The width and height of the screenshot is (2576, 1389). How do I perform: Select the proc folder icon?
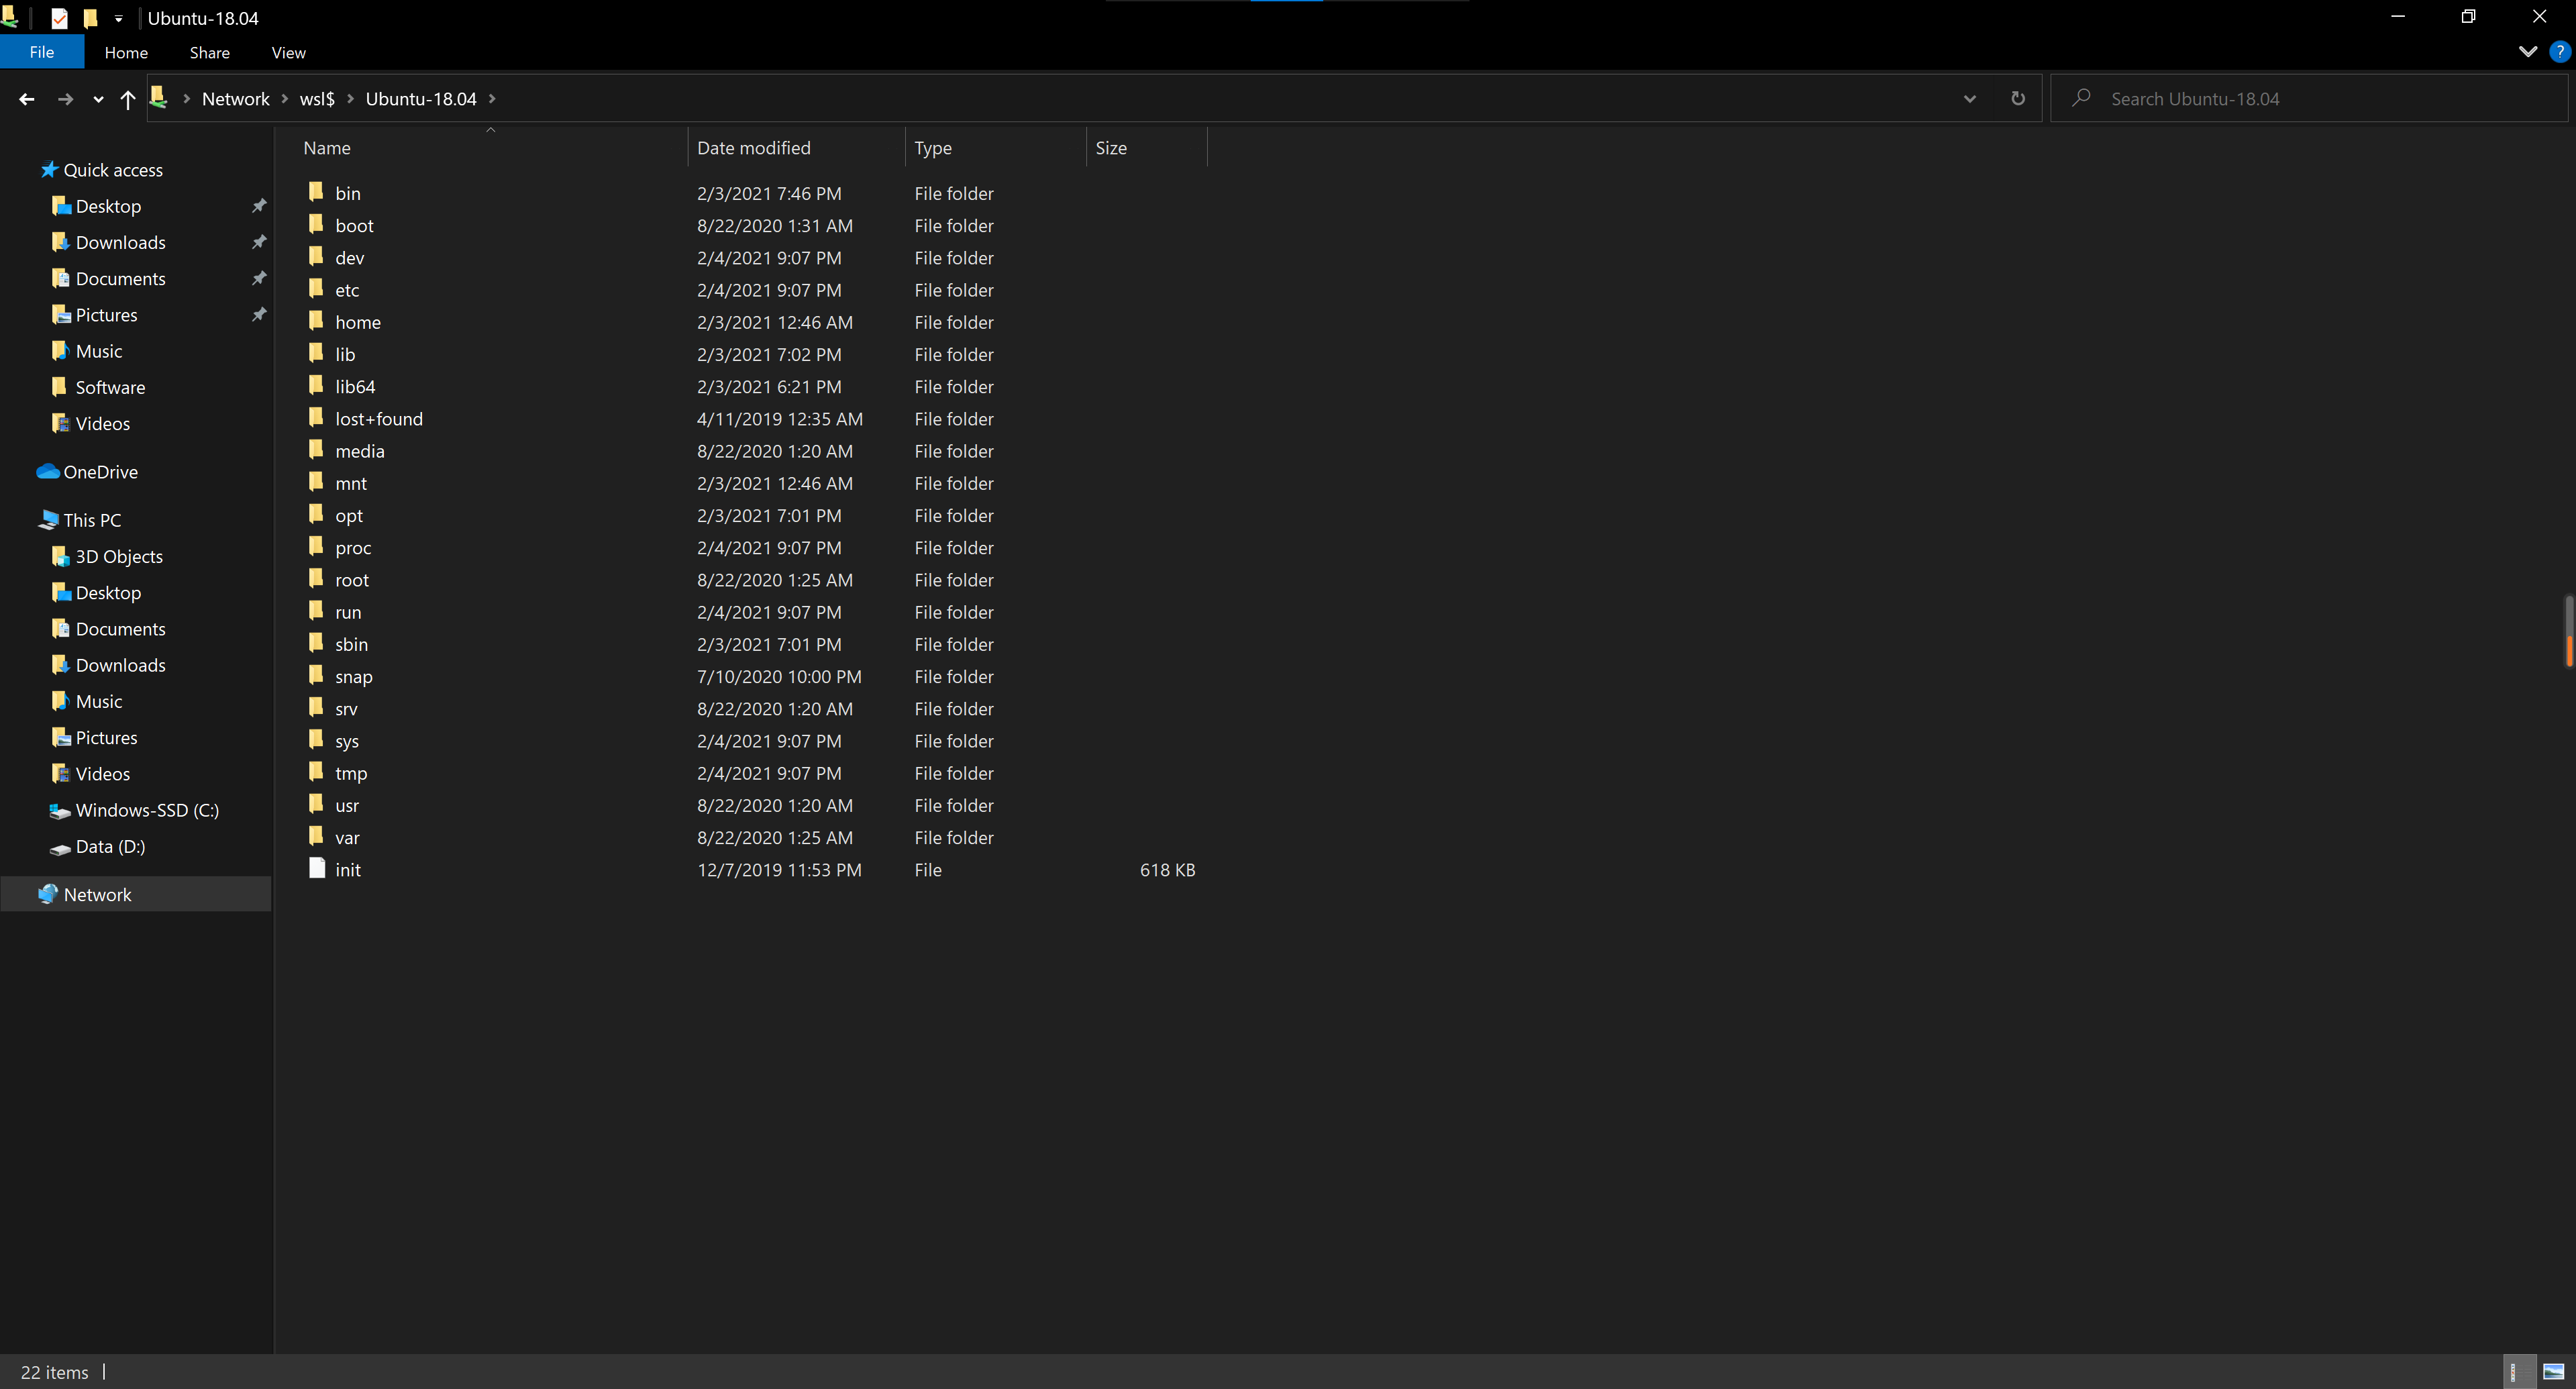(x=316, y=546)
